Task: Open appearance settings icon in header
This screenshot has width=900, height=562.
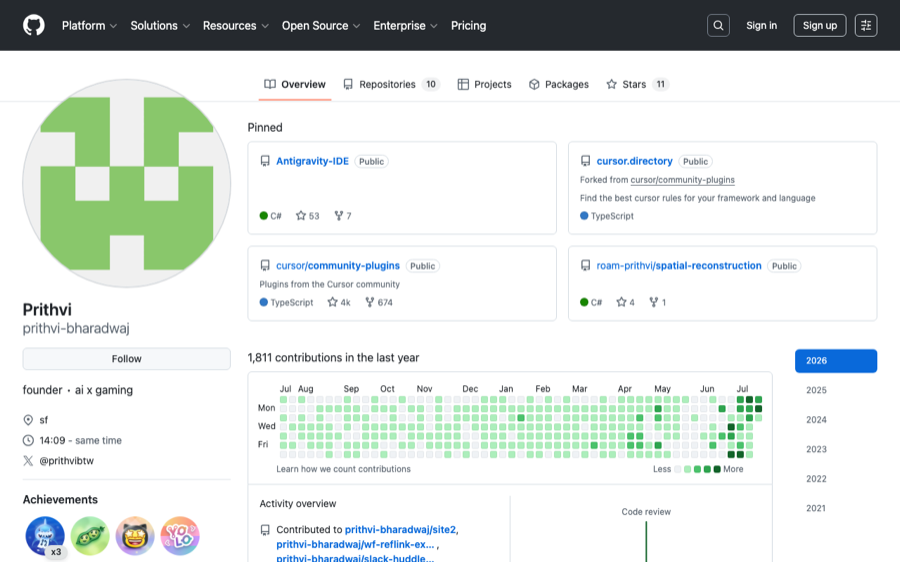Action: [866, 25]
